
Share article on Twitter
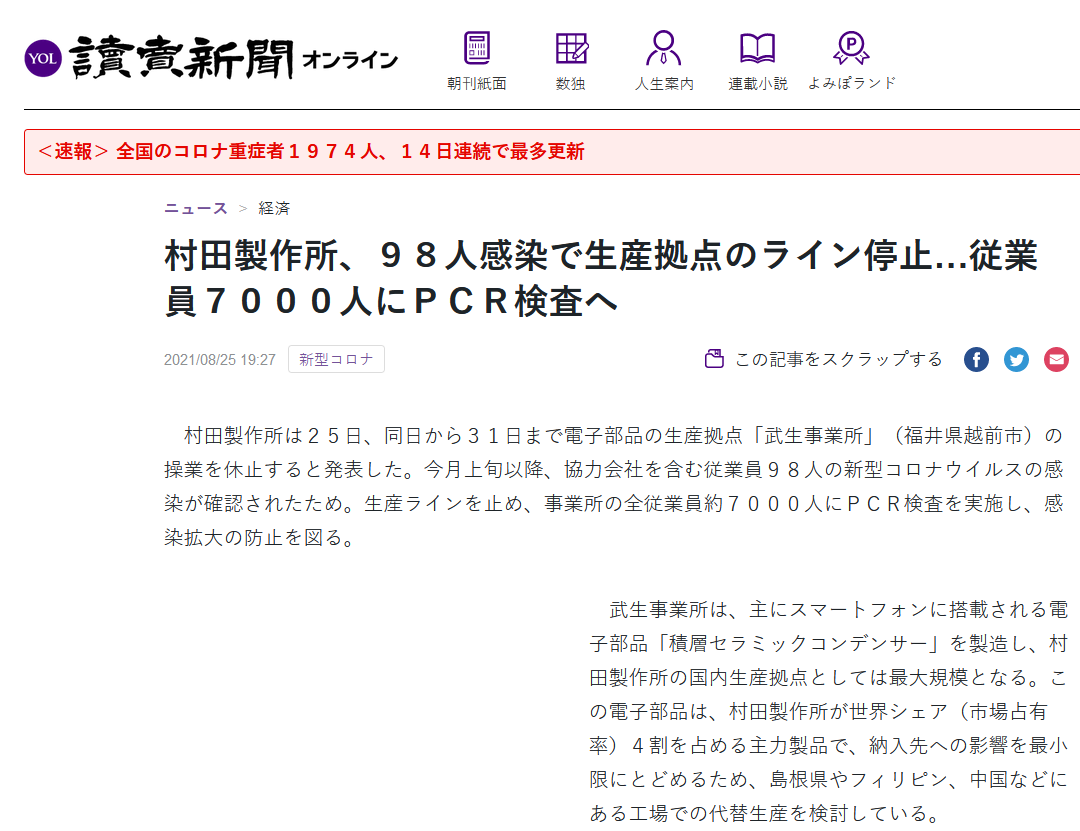point(1016,359)
